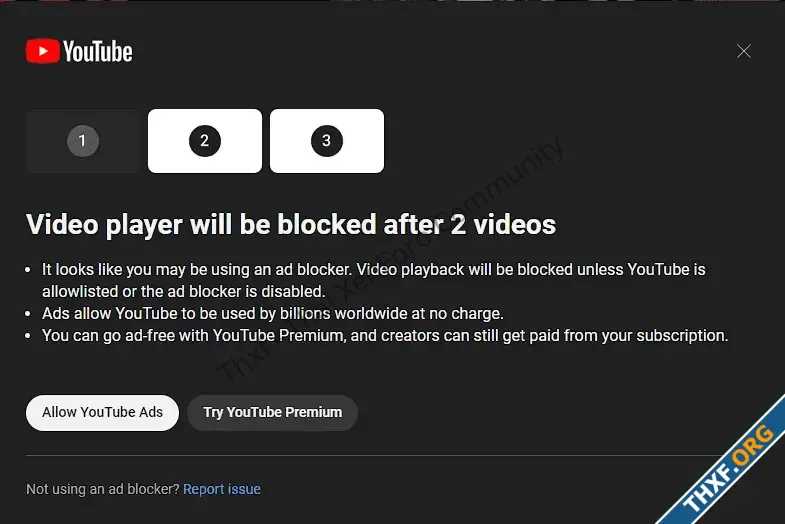This screenshot has width=785, height=524.
Task: Click the Allow YouTube Ads button
Action: (x=102, y=413)
